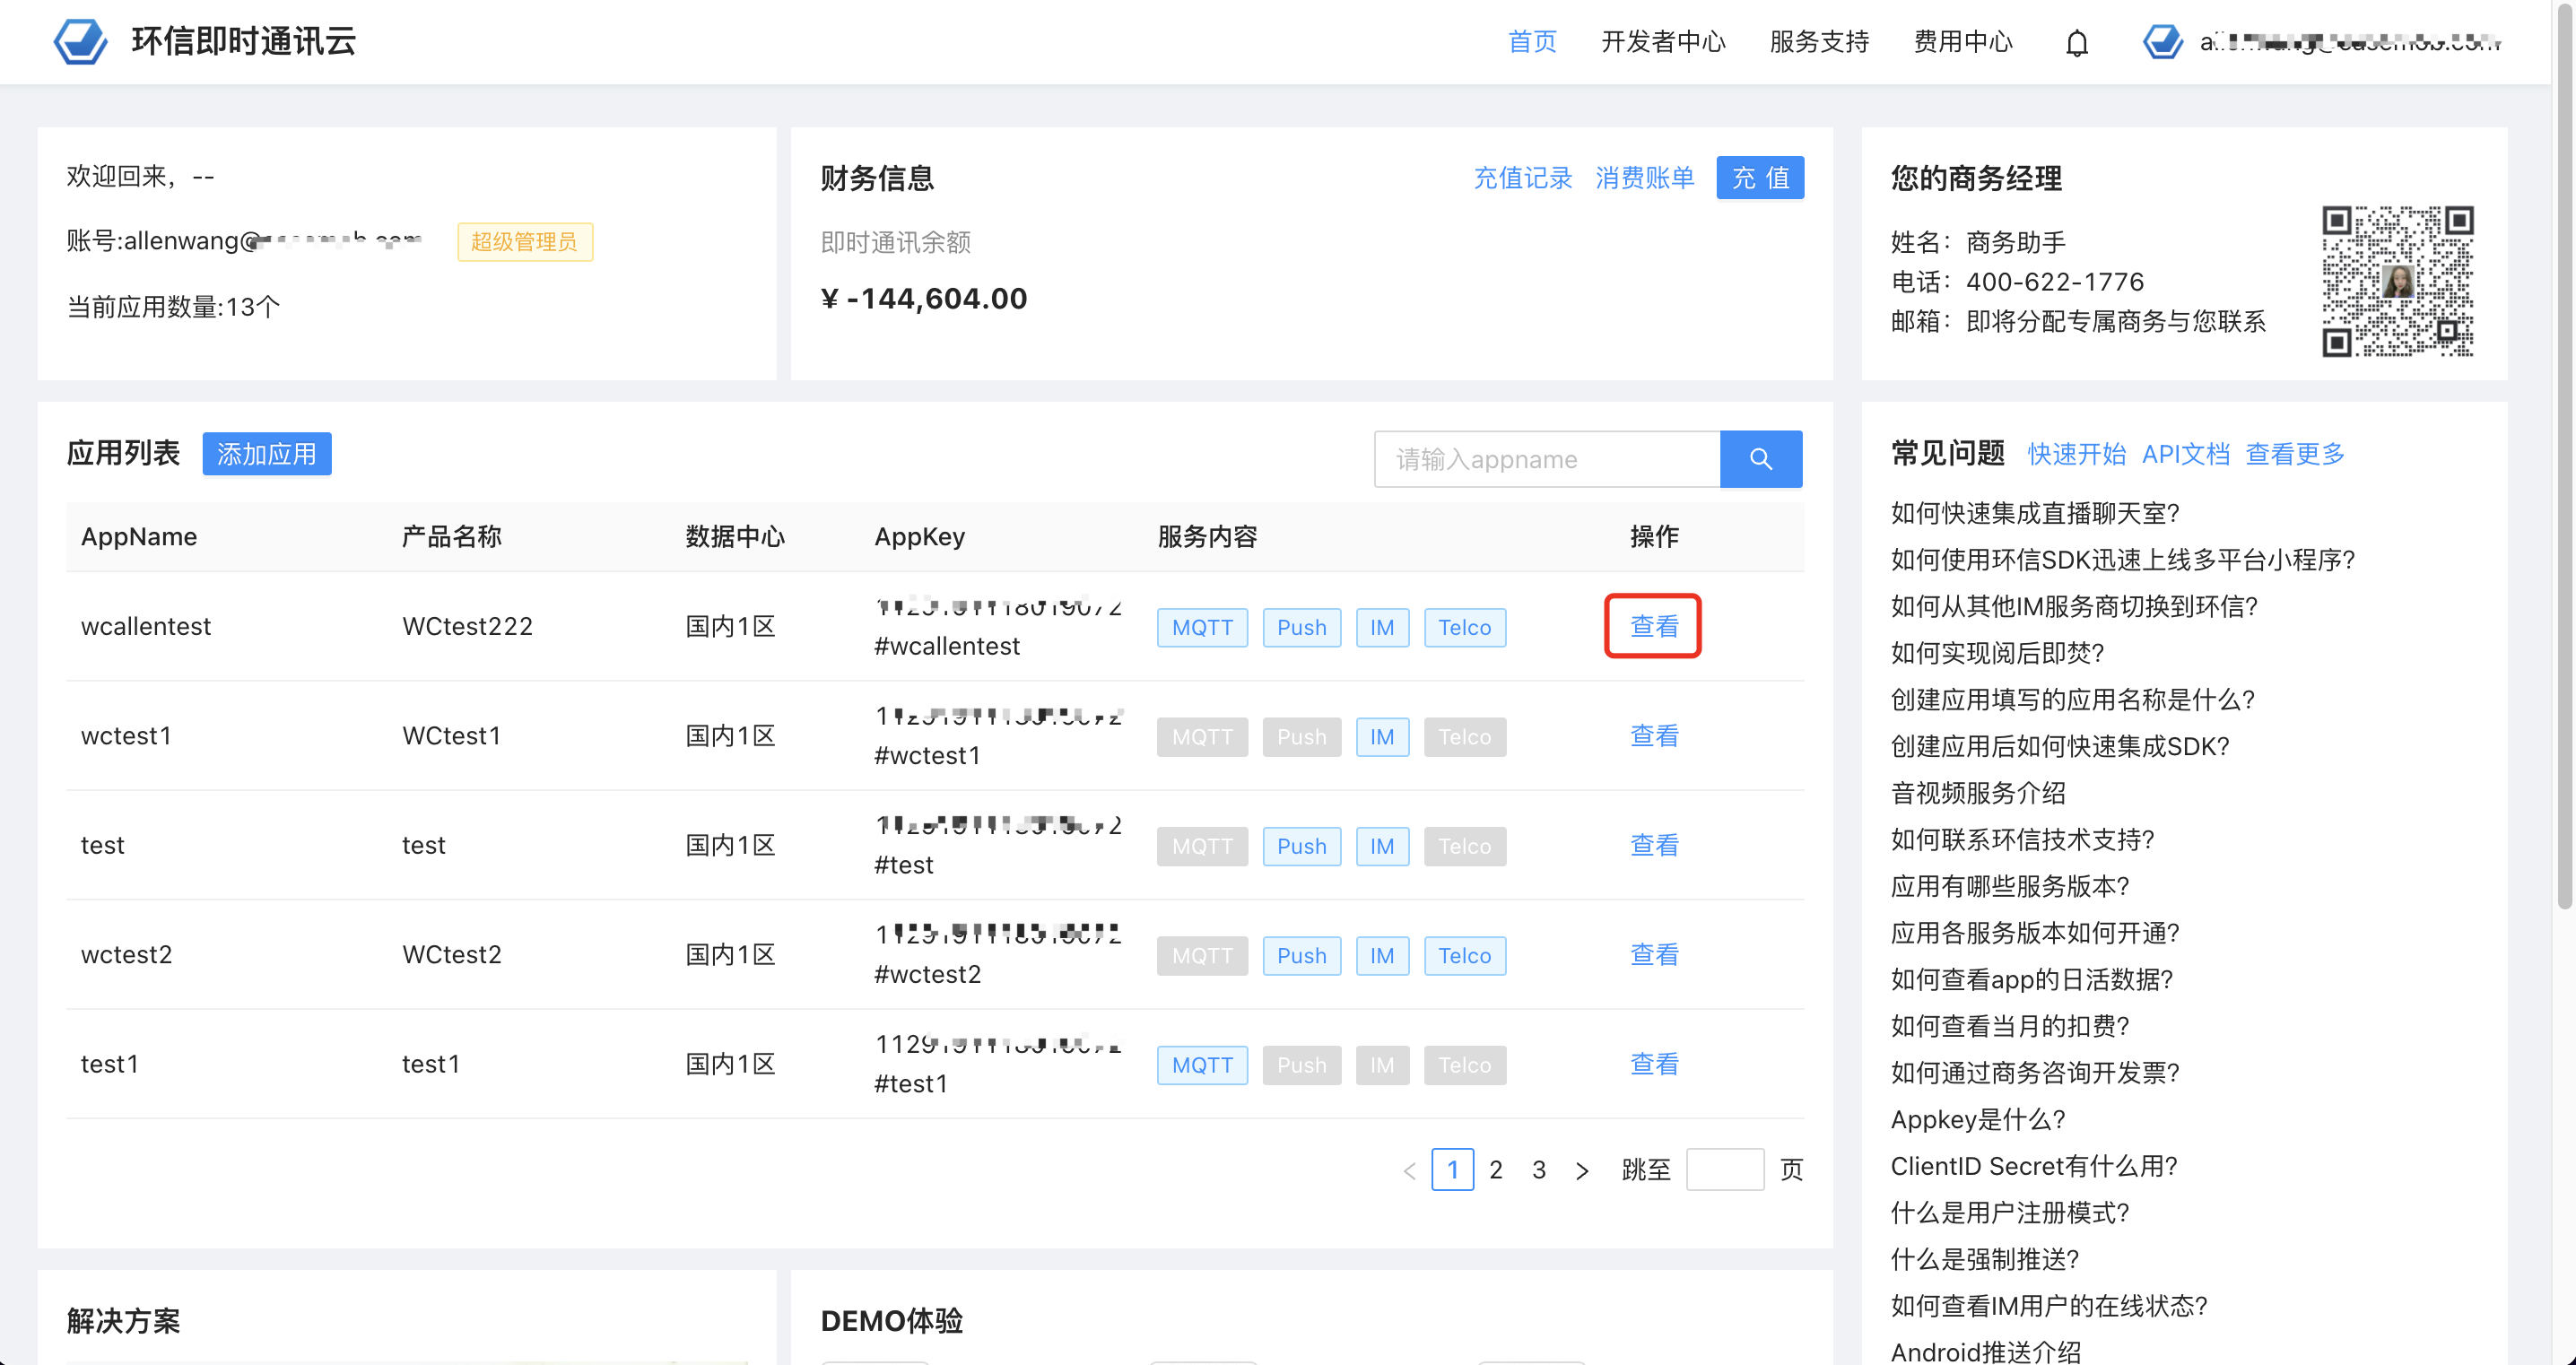
Task: Click 查看 for wctest1 app
Action: pos(1654,736)
